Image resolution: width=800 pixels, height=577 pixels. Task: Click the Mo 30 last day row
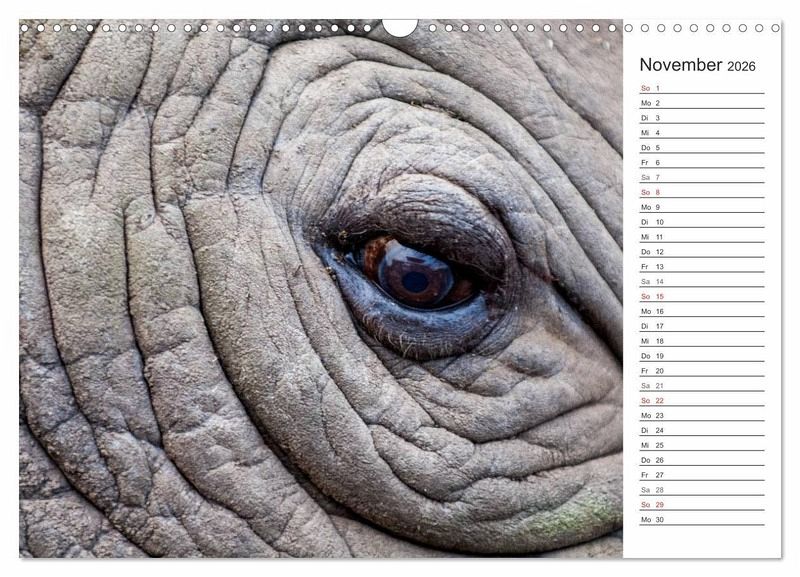pyautogui.click(x=701, y=519)
